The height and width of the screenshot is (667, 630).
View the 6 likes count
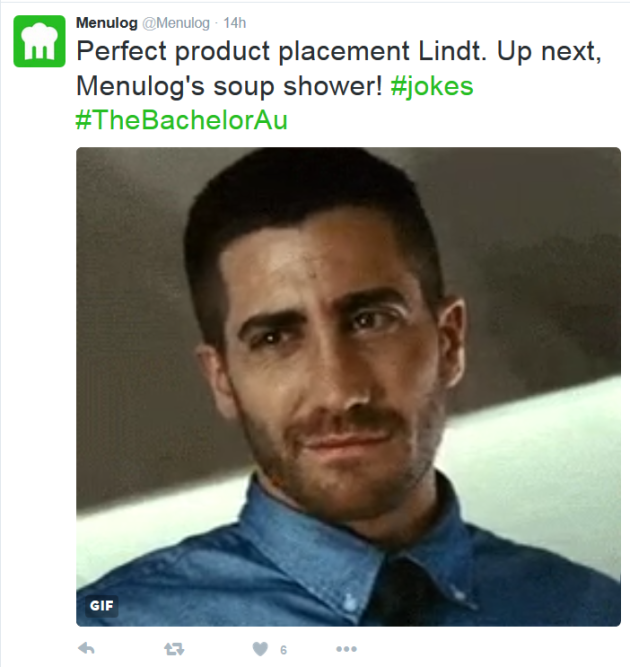pyautogui.click(x=283, y=650)
